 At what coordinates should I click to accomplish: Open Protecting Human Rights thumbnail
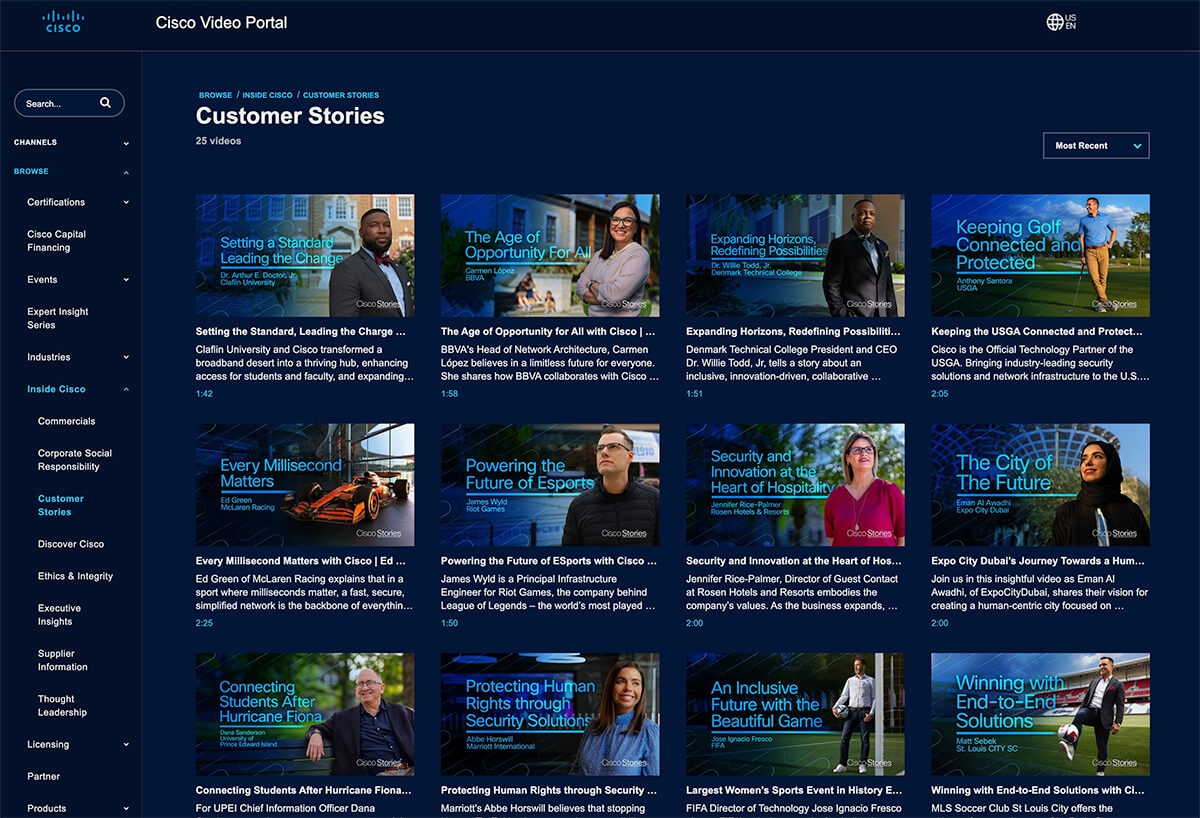pyautogui.click(x=550, y=714)
